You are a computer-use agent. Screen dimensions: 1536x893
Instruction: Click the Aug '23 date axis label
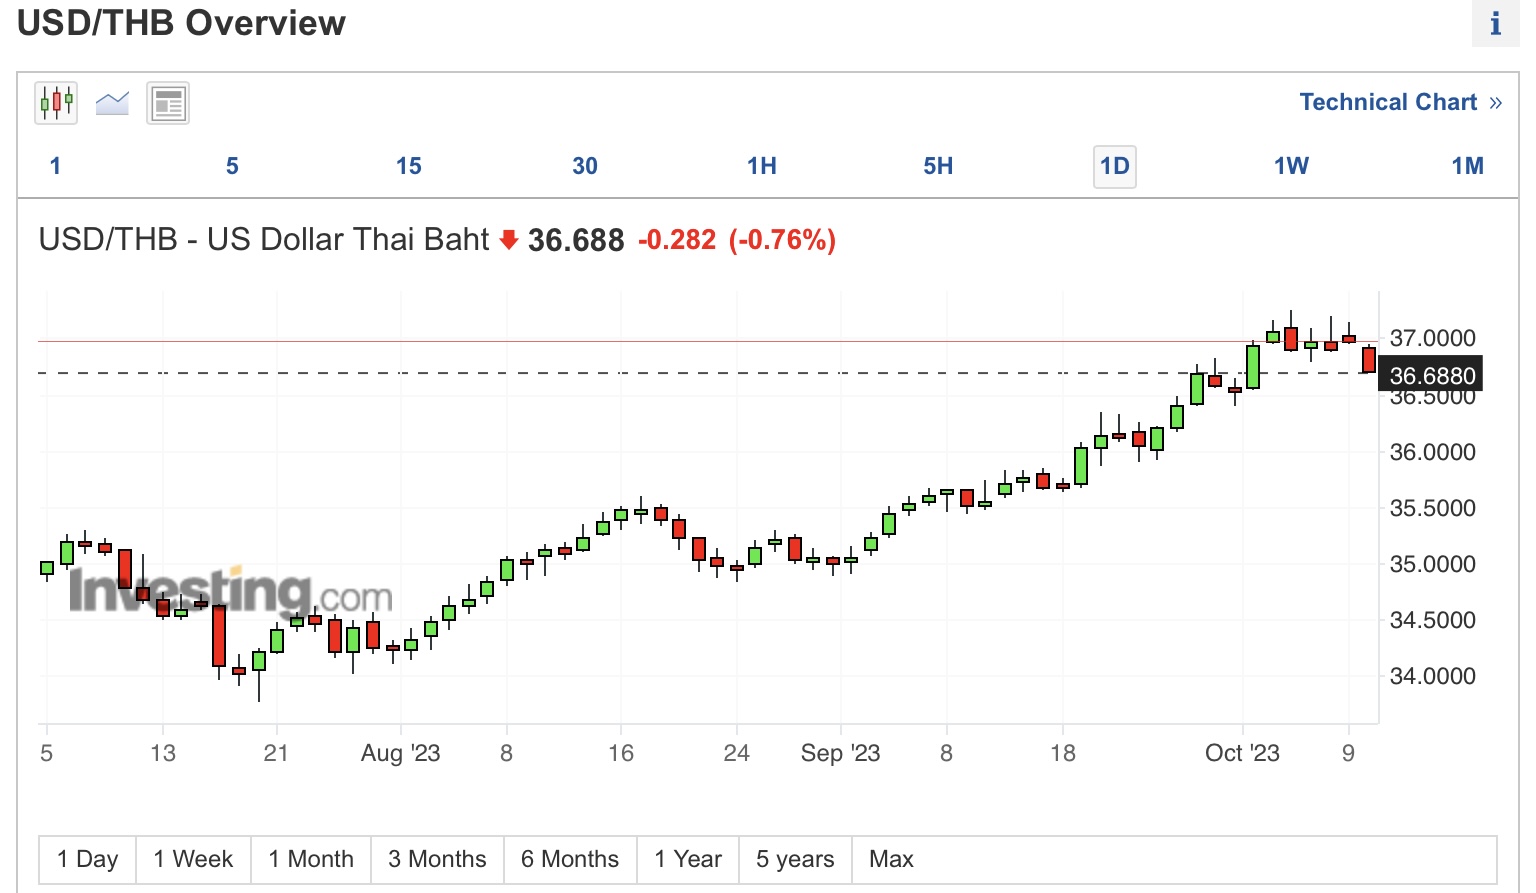point(400,753)
